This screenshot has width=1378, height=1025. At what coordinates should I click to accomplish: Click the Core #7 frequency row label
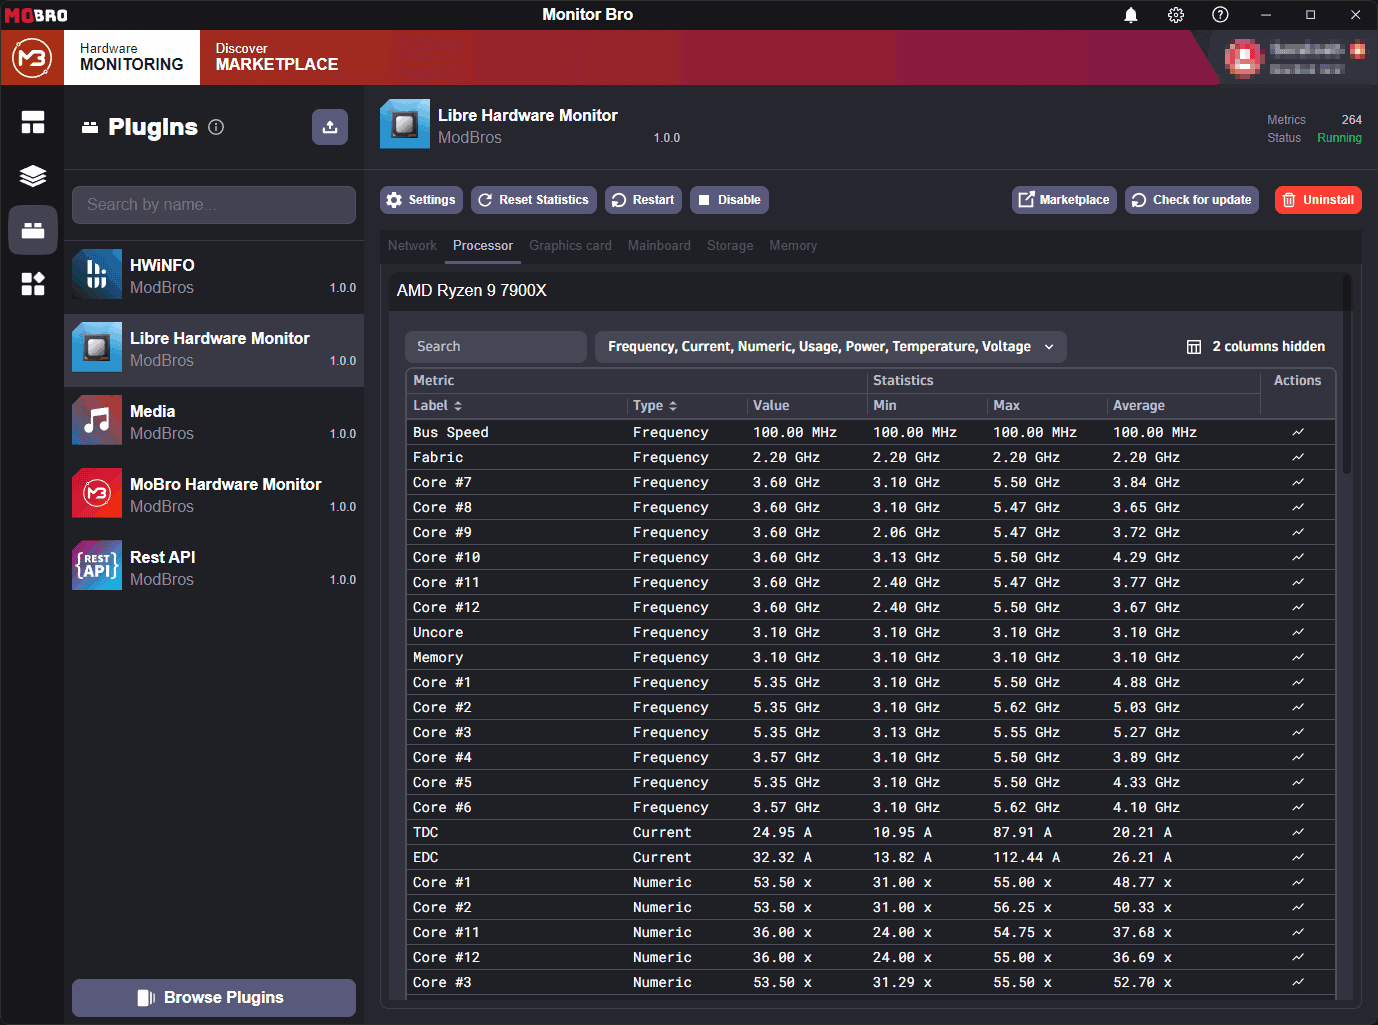(442, 482)
